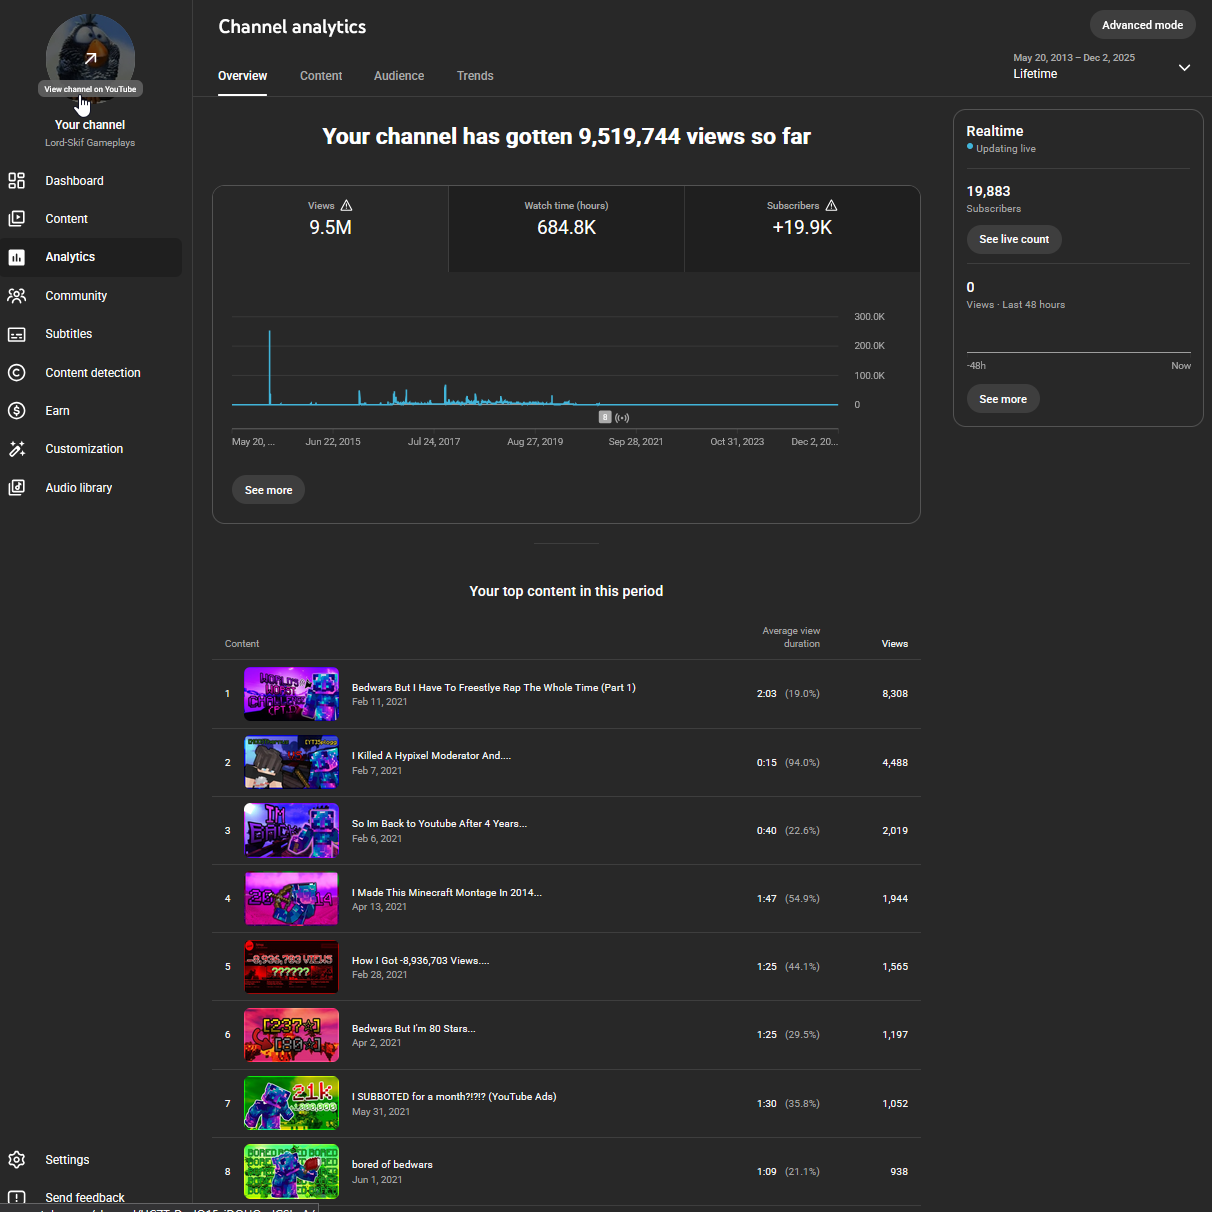Open the Earn dollar icon
The image size is (1212, 1212).
click(x=17, y=411)
